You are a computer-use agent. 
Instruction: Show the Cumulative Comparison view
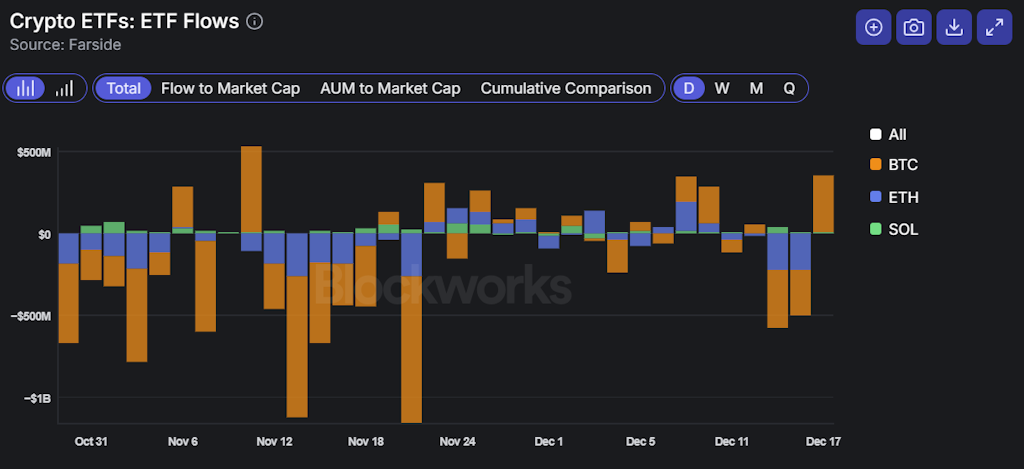566,88
